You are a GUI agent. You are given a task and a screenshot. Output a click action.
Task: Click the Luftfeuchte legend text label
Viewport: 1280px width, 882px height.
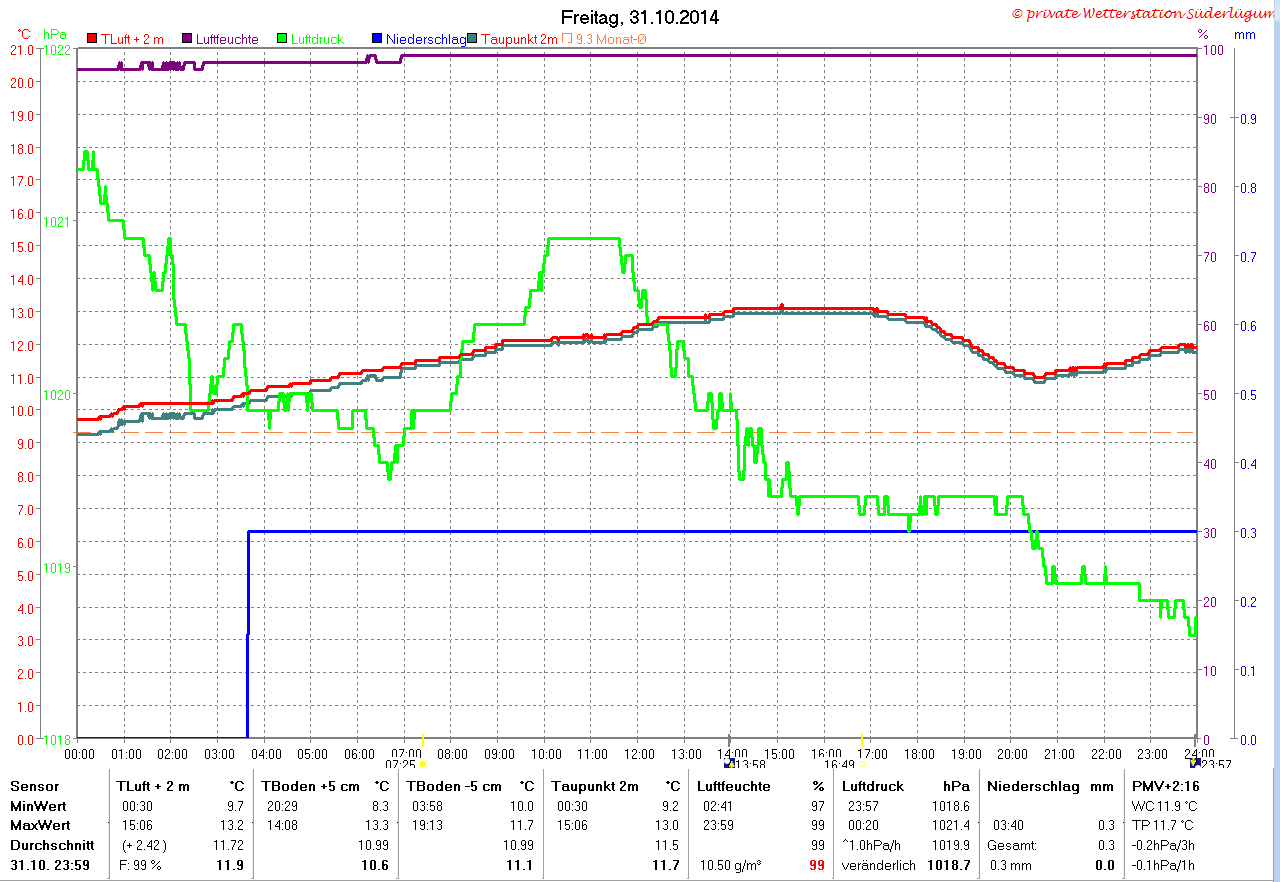tap(227, 39)
